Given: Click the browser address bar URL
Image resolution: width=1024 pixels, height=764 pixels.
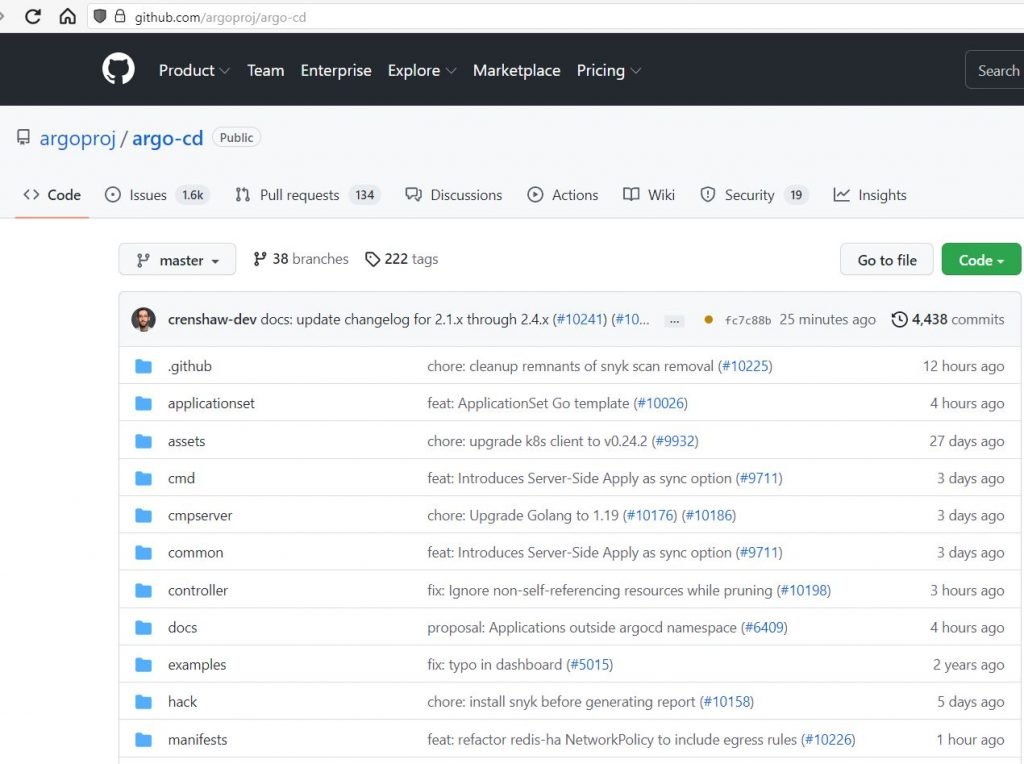Looking at the screenshot, I should (220, 17).
